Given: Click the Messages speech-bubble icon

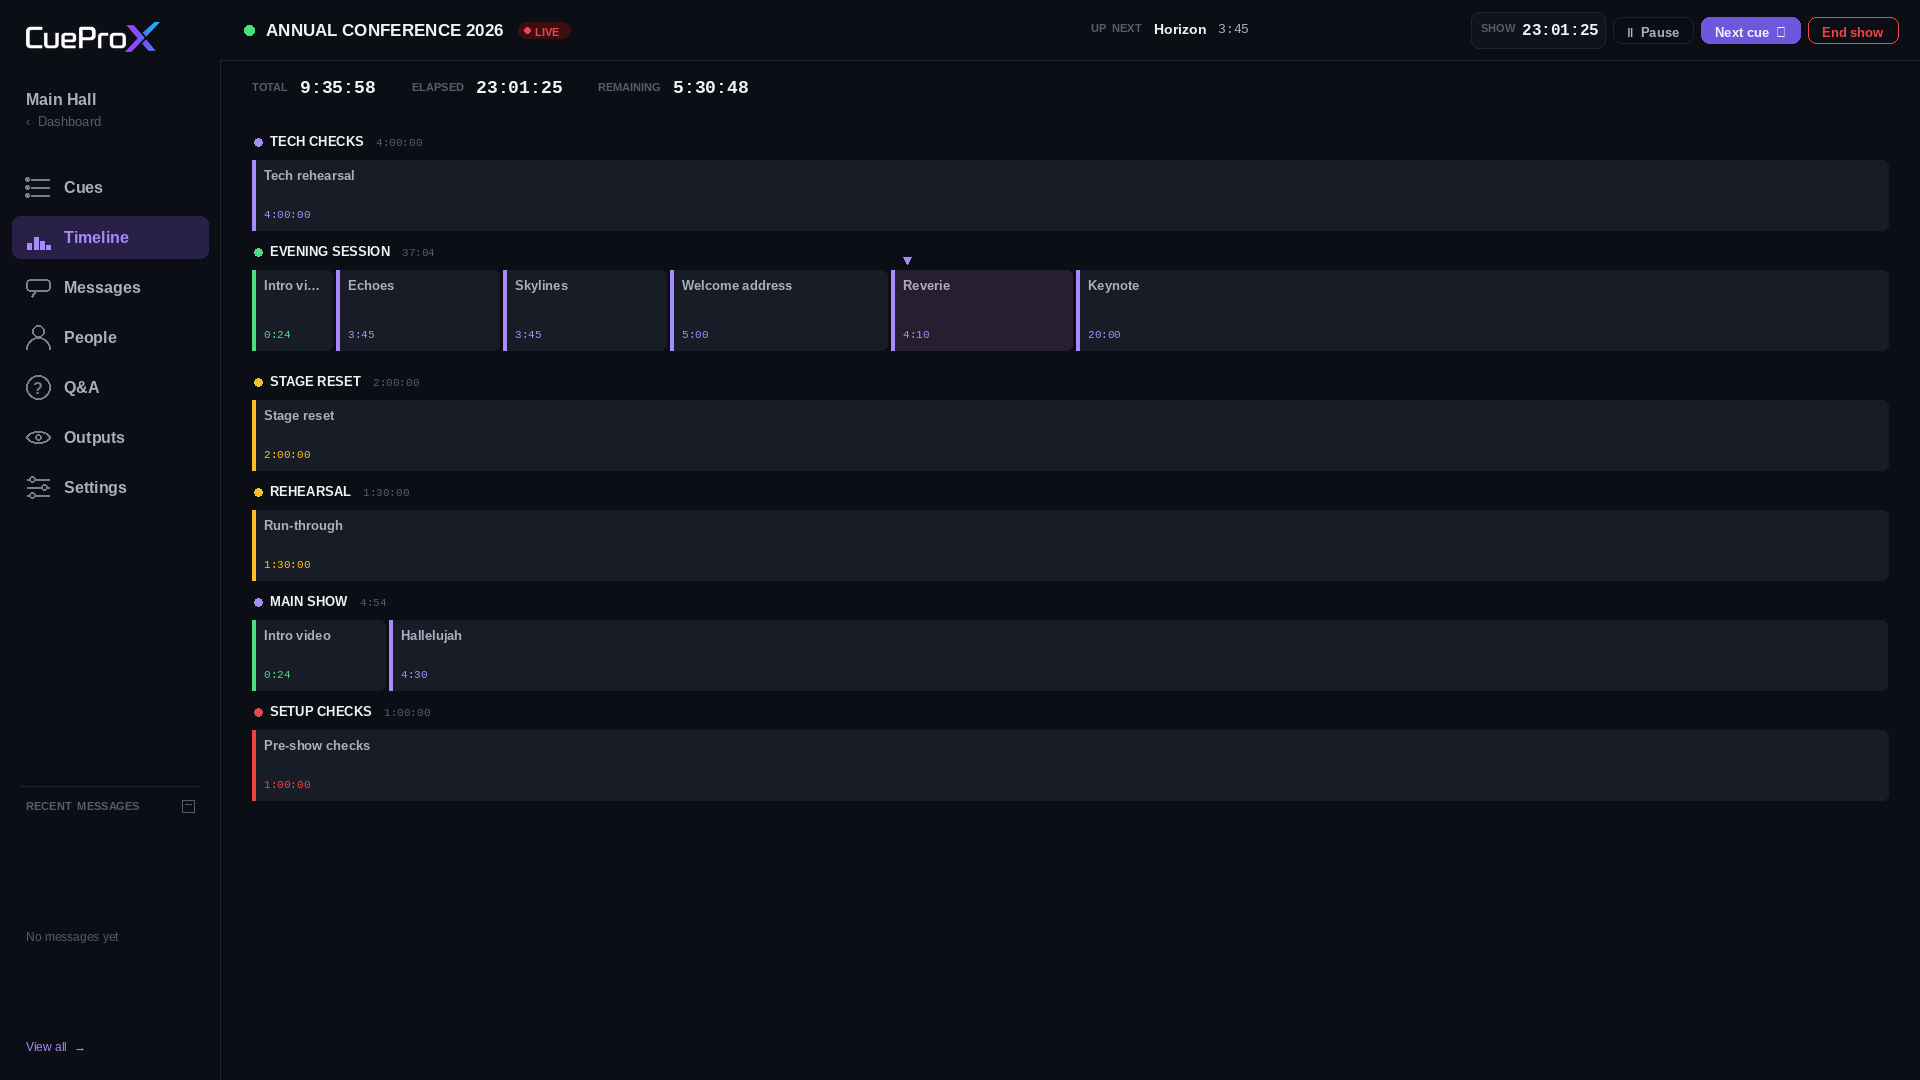Looking at the screenshot, I should click(x=38, y=288).
